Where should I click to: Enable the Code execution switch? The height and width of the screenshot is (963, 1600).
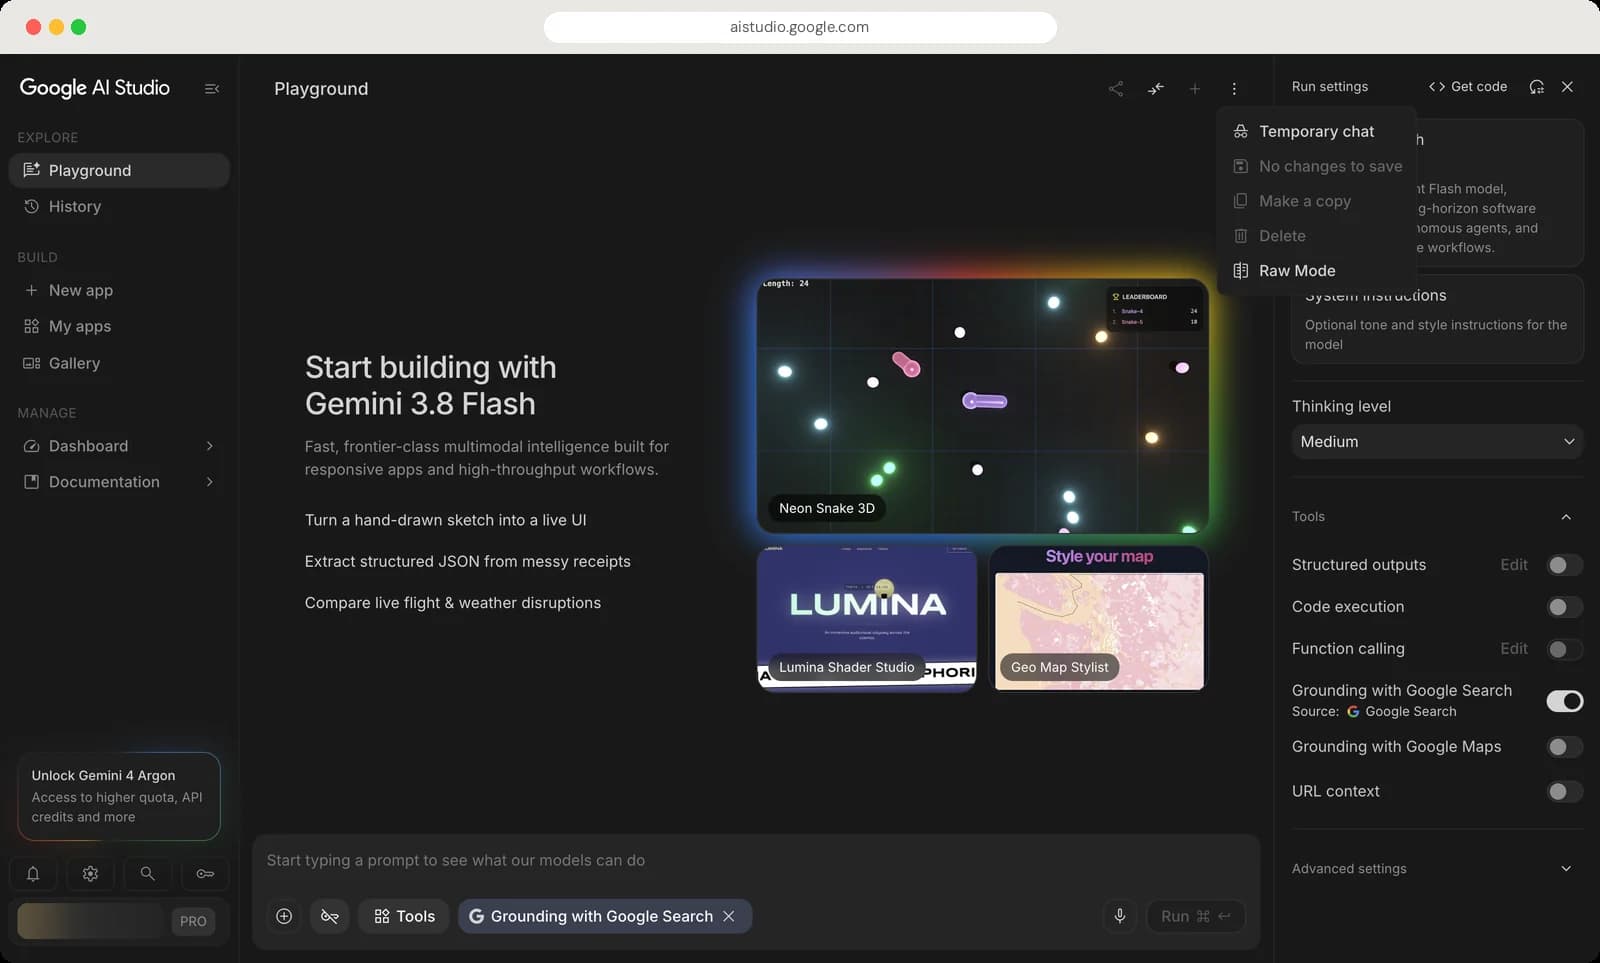coord(1565,607)
